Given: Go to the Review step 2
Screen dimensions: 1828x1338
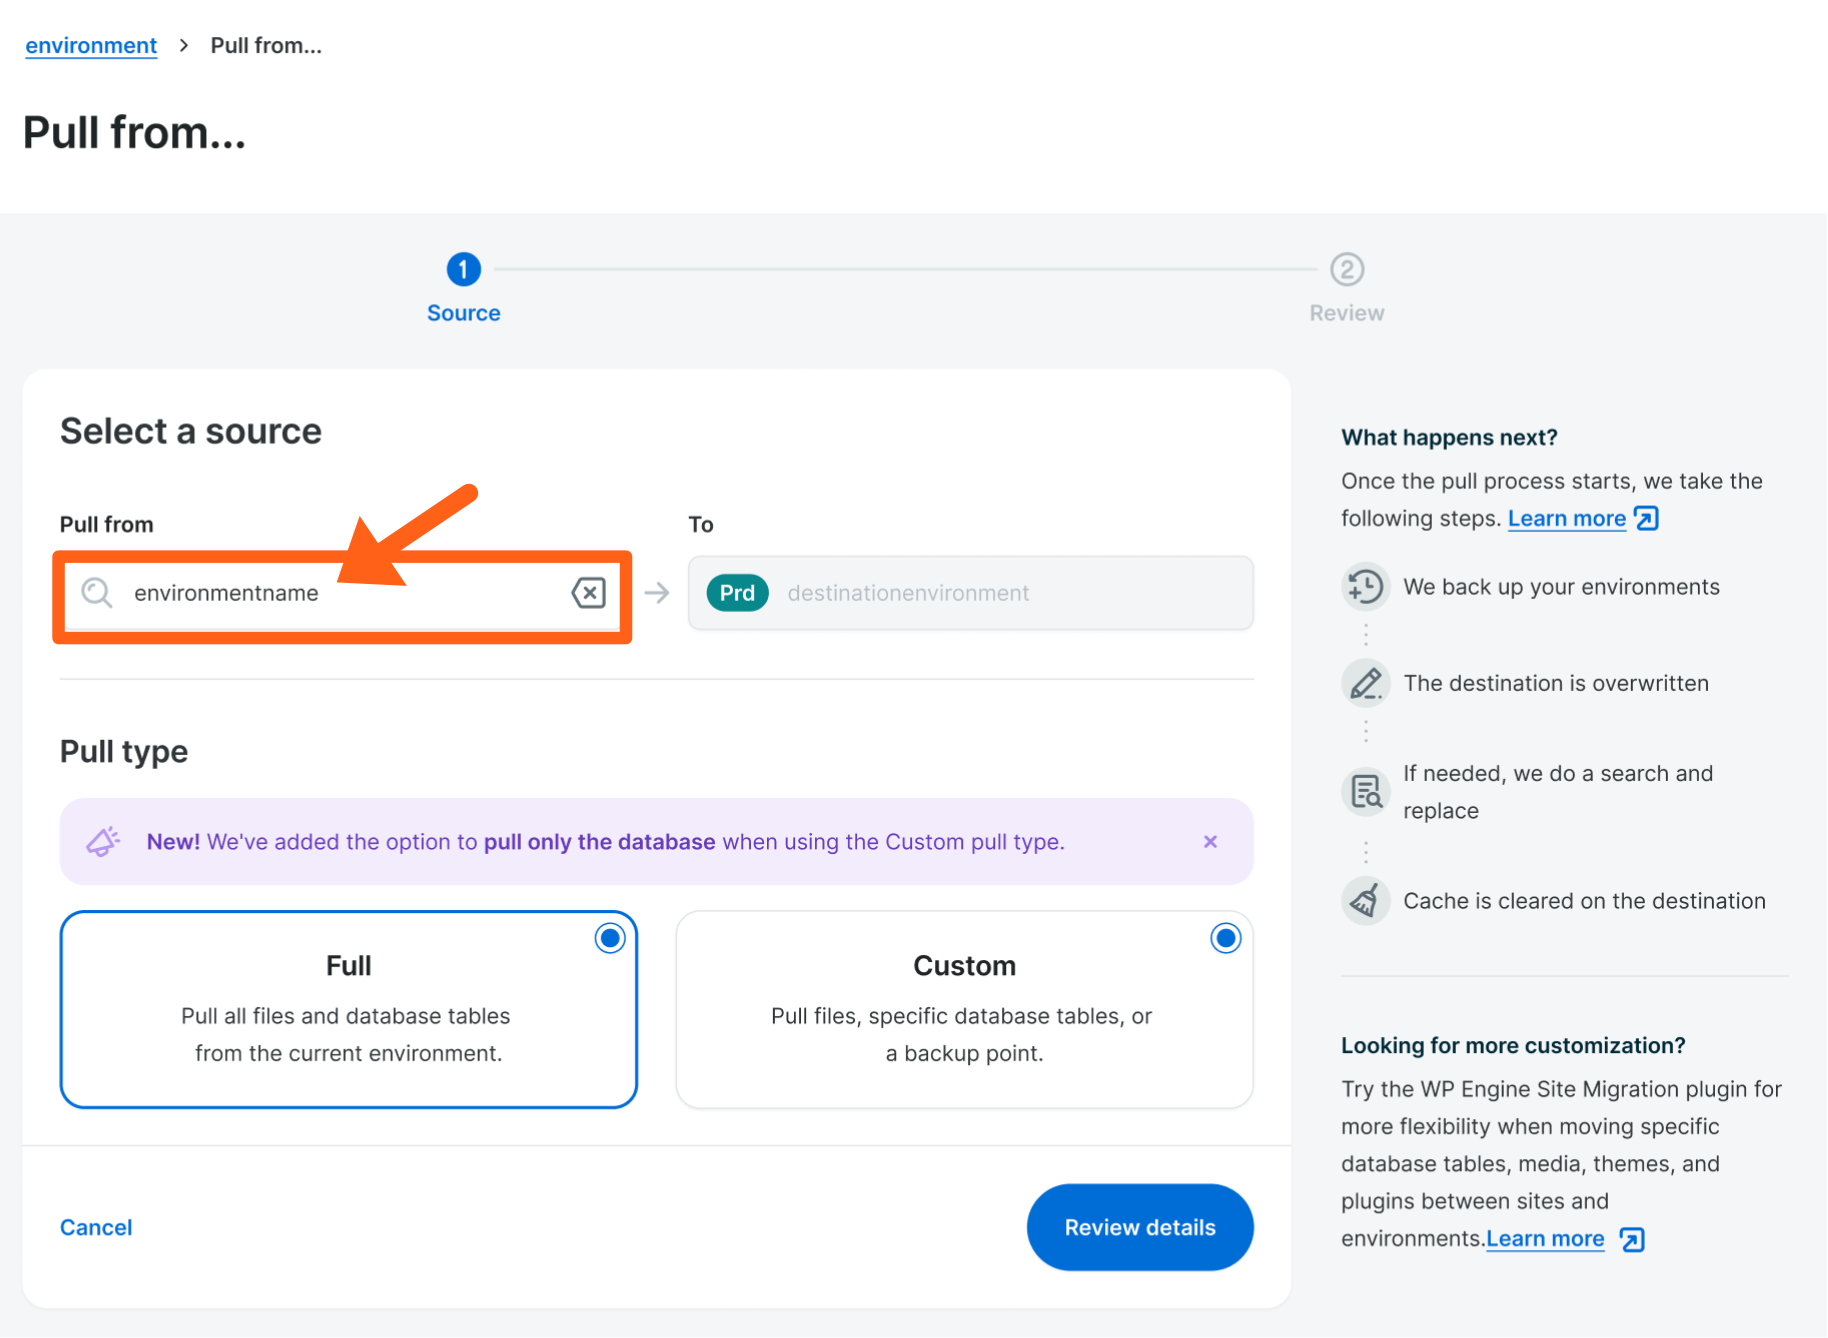Looking at the screenshot, I should coord(1346,270).
